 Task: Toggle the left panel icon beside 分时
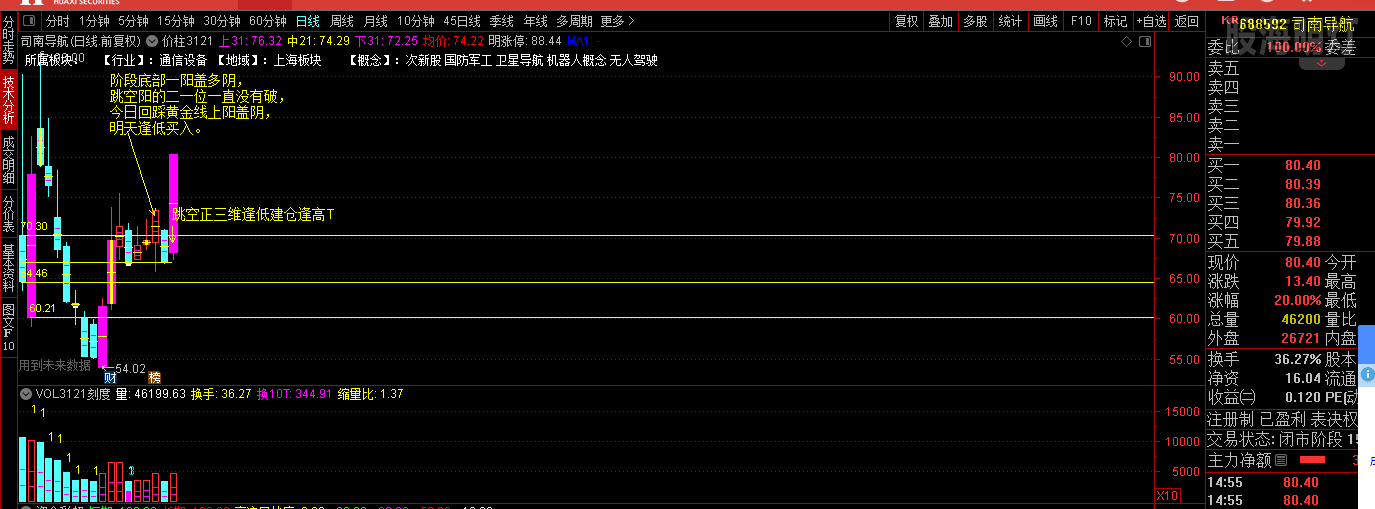point(31,20)
